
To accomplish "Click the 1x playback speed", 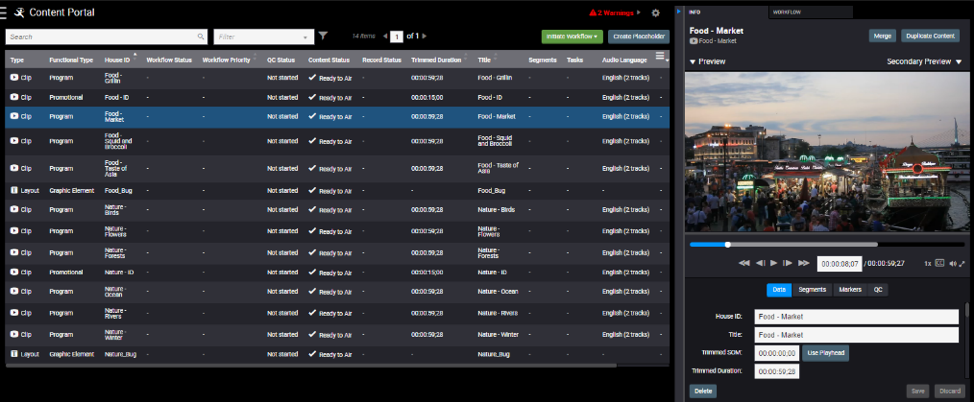I will [927, 263].
